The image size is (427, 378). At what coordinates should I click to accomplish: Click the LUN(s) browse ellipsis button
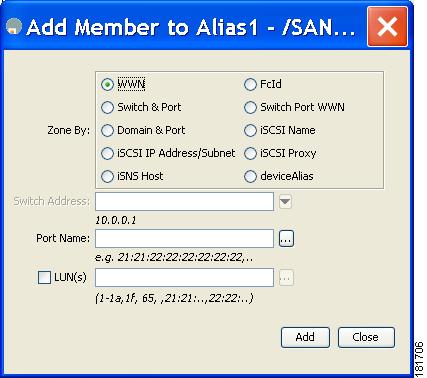286,278
